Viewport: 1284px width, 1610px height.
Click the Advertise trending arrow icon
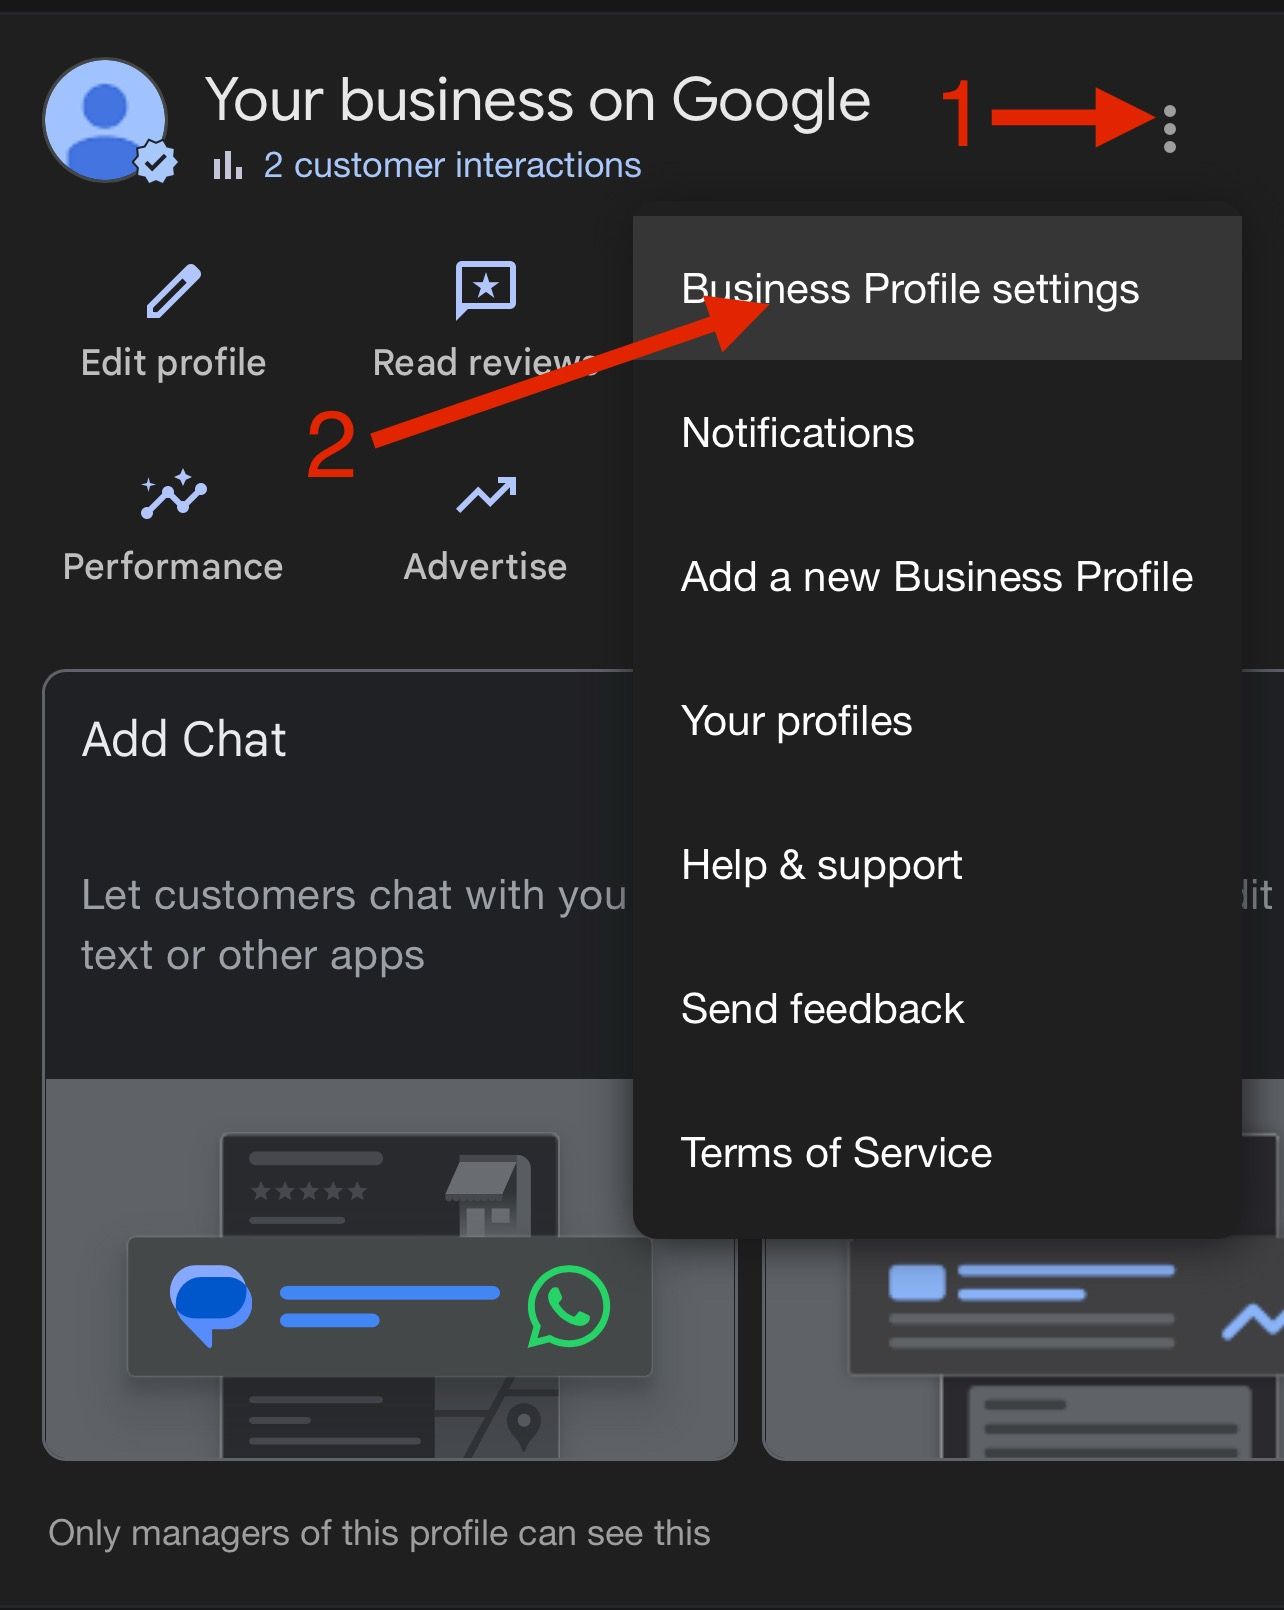click(x=486, y=494)
